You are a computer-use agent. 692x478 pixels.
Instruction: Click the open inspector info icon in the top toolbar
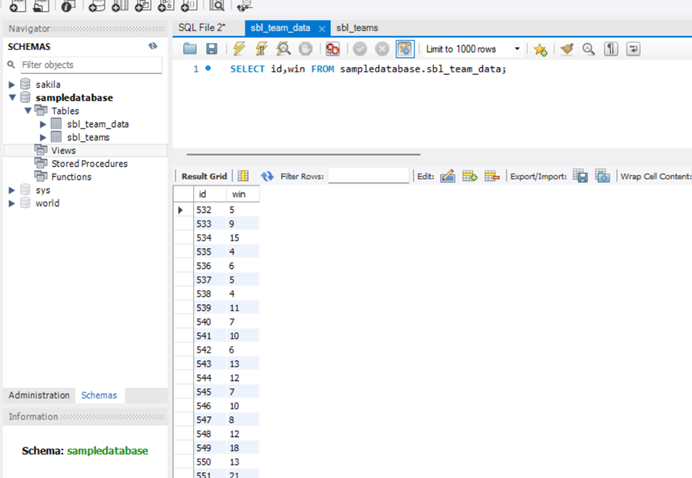tap(68, 6)
